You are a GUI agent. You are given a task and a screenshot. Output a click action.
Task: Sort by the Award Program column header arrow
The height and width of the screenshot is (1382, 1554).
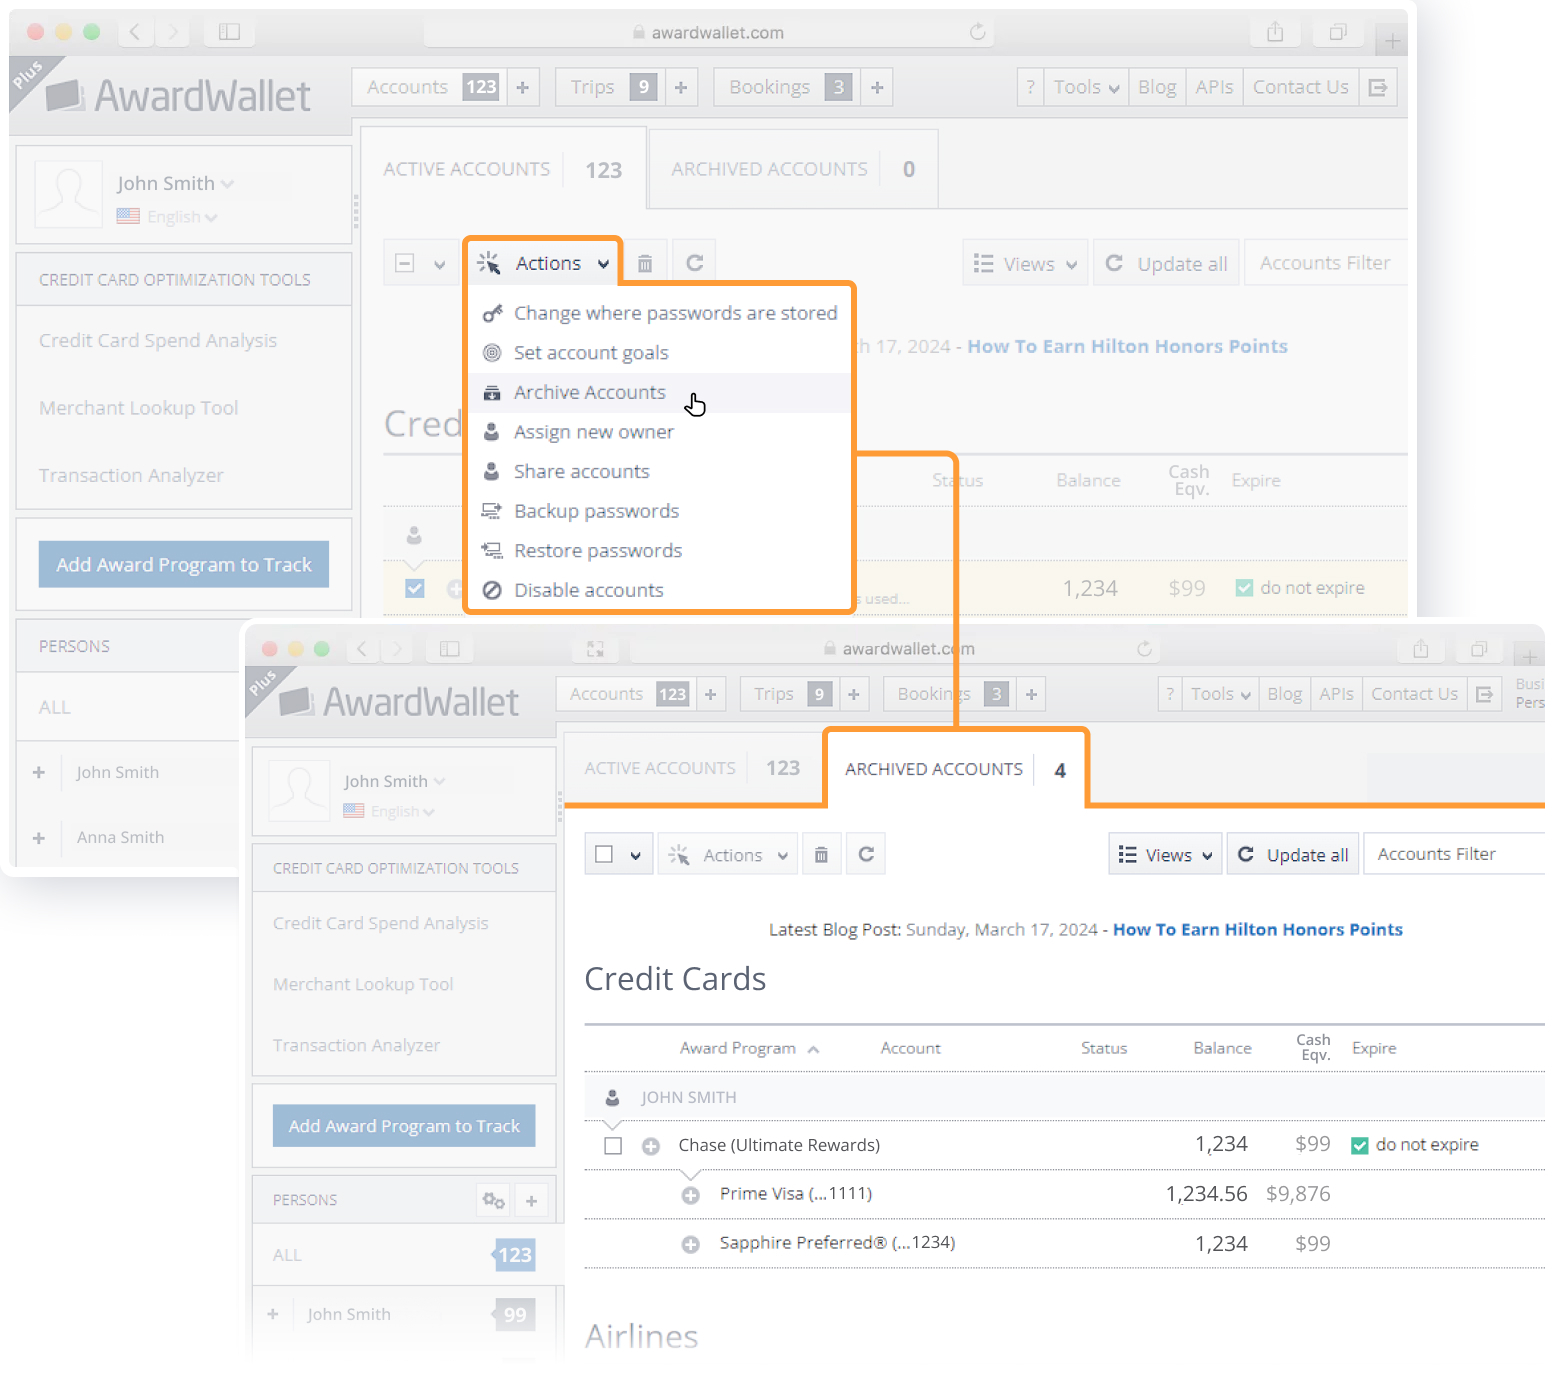814,1049
